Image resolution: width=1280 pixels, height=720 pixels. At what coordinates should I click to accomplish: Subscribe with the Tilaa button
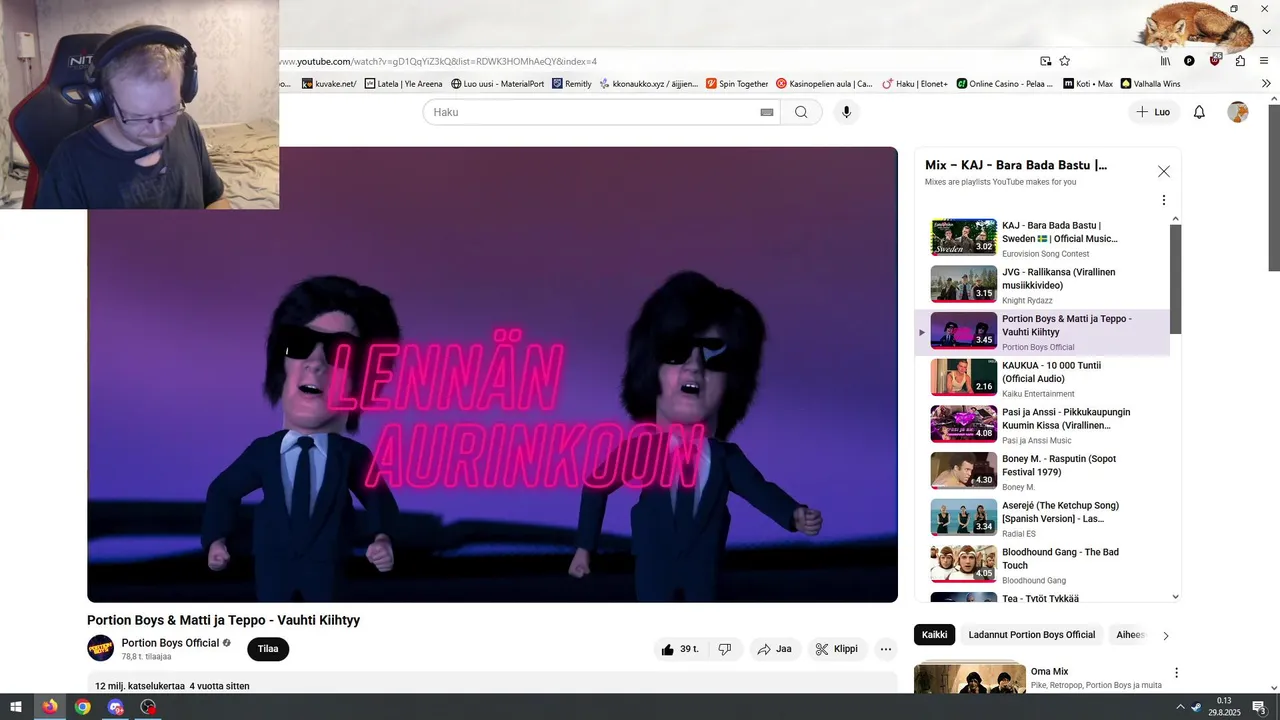268,649
